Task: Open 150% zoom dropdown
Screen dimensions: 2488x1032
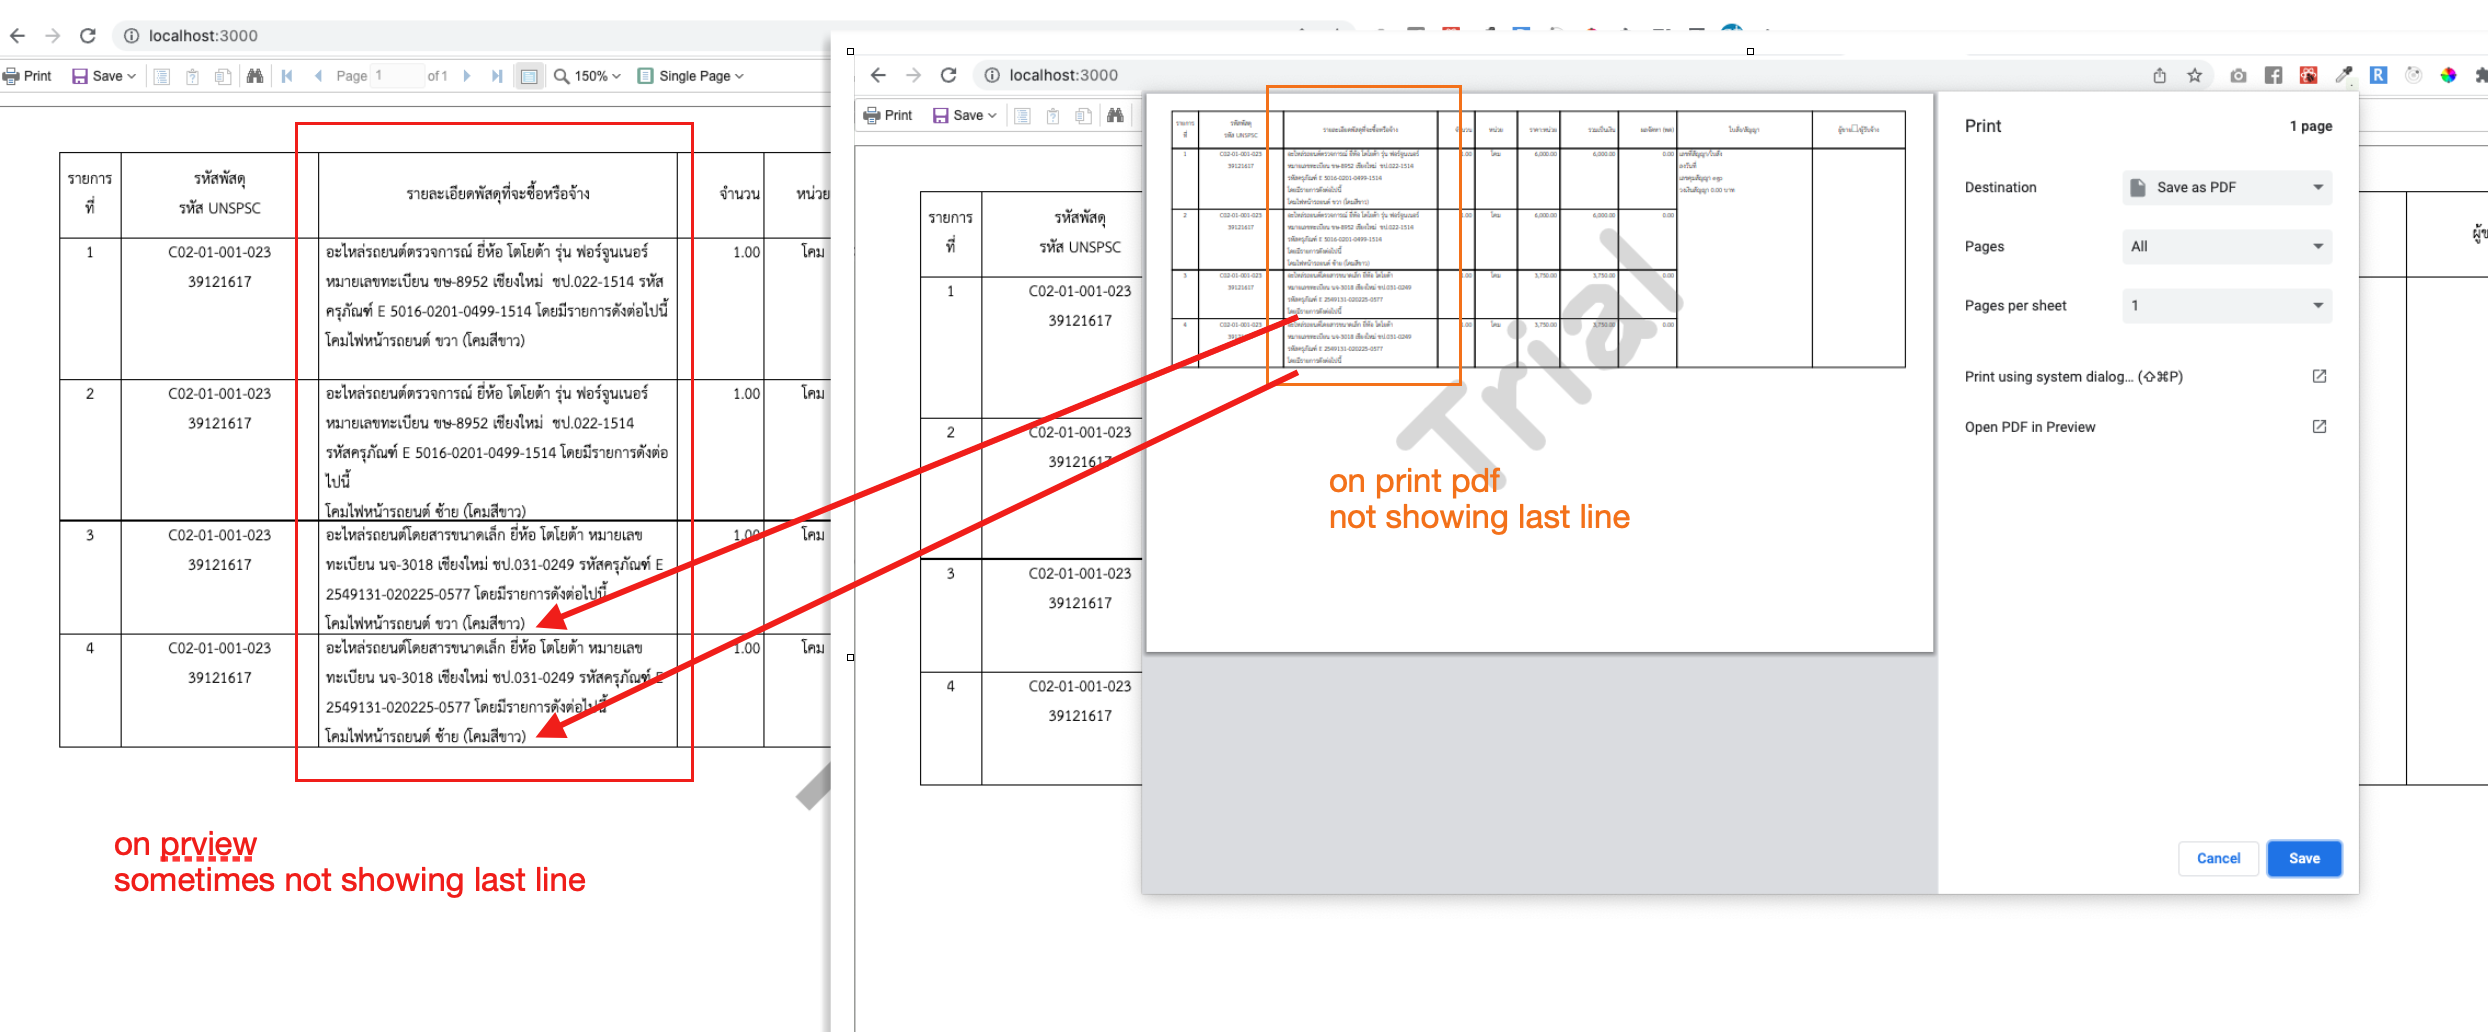Action: [x=588, y=76]
